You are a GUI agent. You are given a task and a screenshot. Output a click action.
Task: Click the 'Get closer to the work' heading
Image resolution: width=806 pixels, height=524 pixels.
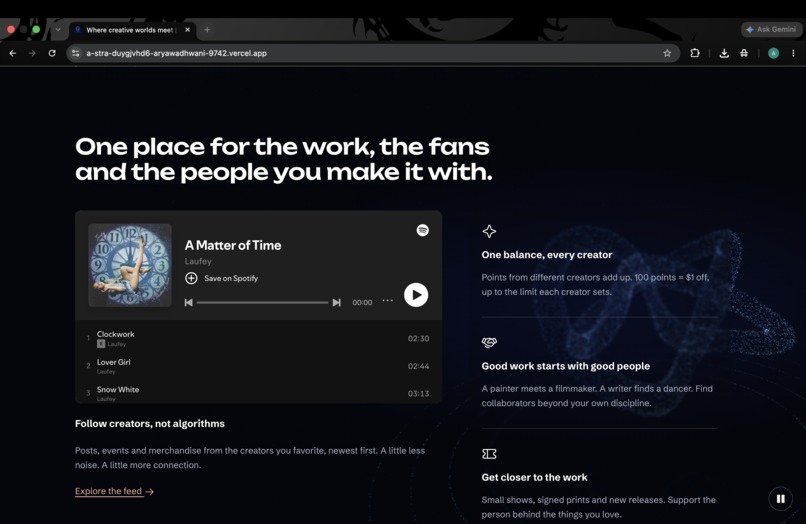coord(535,477)
